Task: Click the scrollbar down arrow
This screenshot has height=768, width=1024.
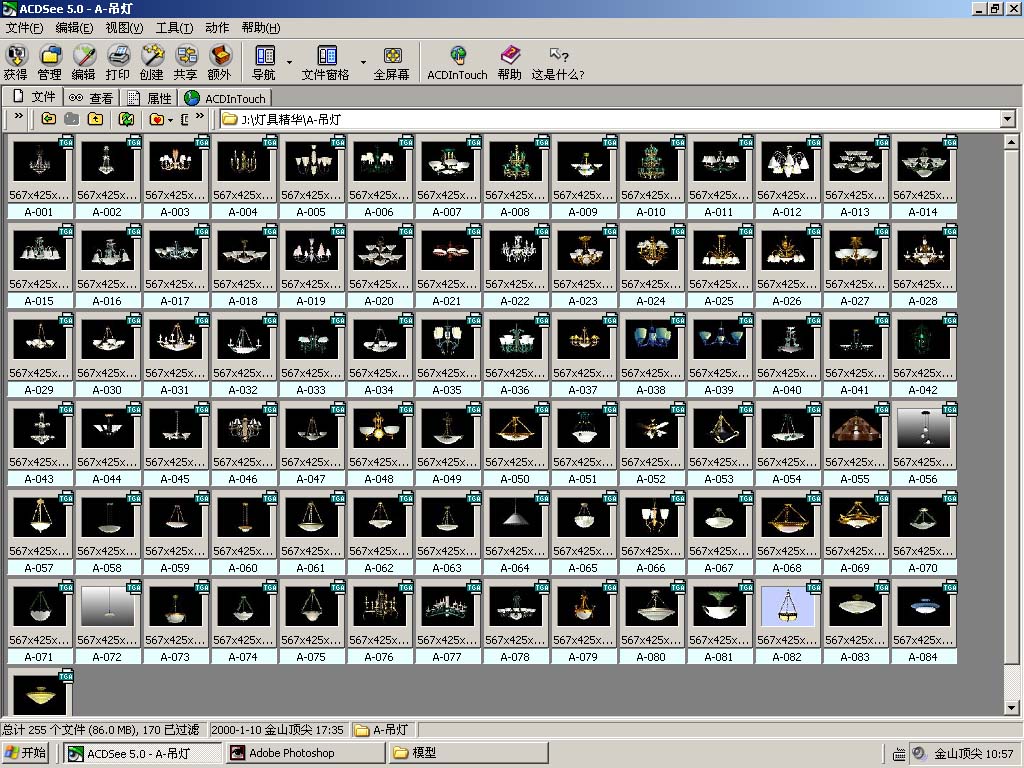Action: [x=1011, y=707]
